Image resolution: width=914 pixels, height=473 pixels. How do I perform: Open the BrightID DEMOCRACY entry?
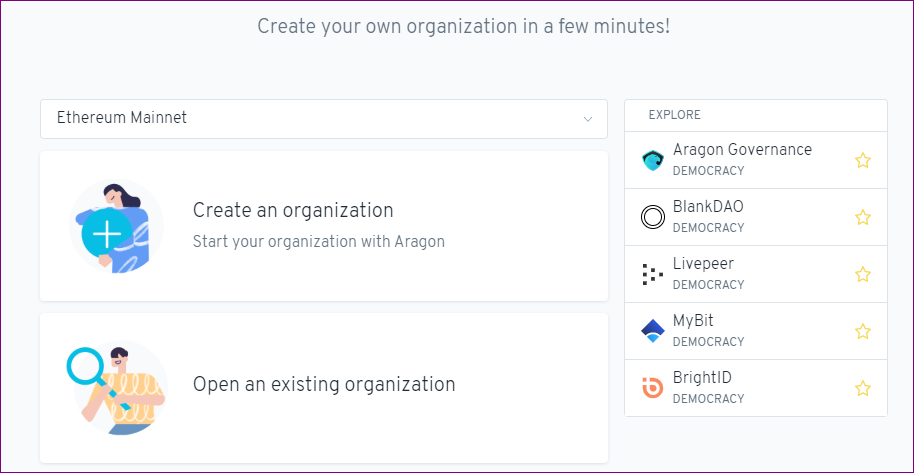[x=755, y=388]
